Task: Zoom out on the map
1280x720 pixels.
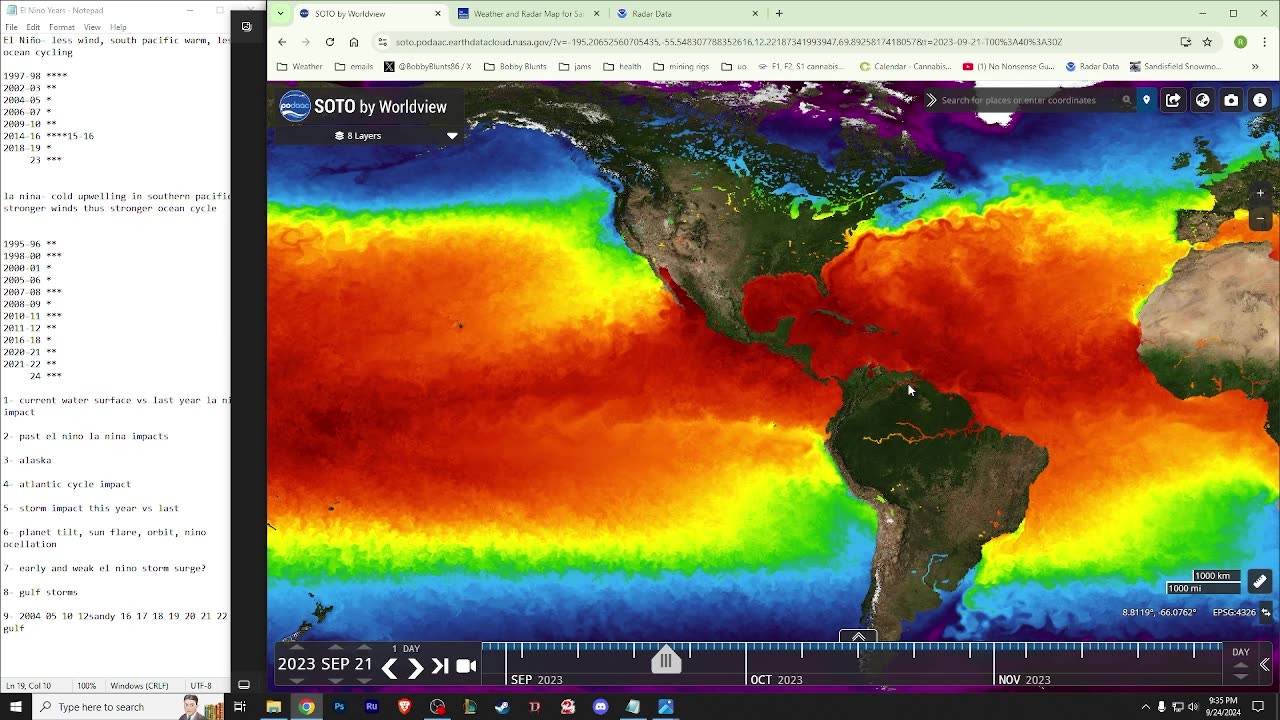Action: [1260, 218]
